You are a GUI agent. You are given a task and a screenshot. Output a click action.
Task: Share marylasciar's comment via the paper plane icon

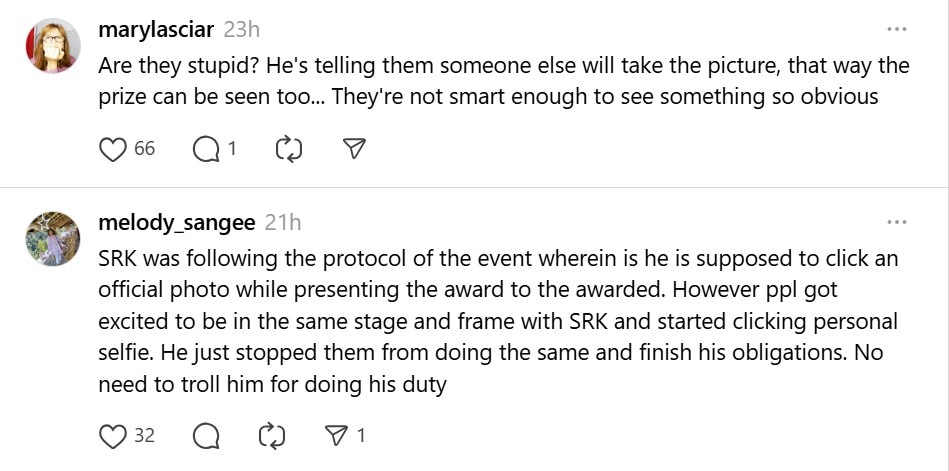353,149
